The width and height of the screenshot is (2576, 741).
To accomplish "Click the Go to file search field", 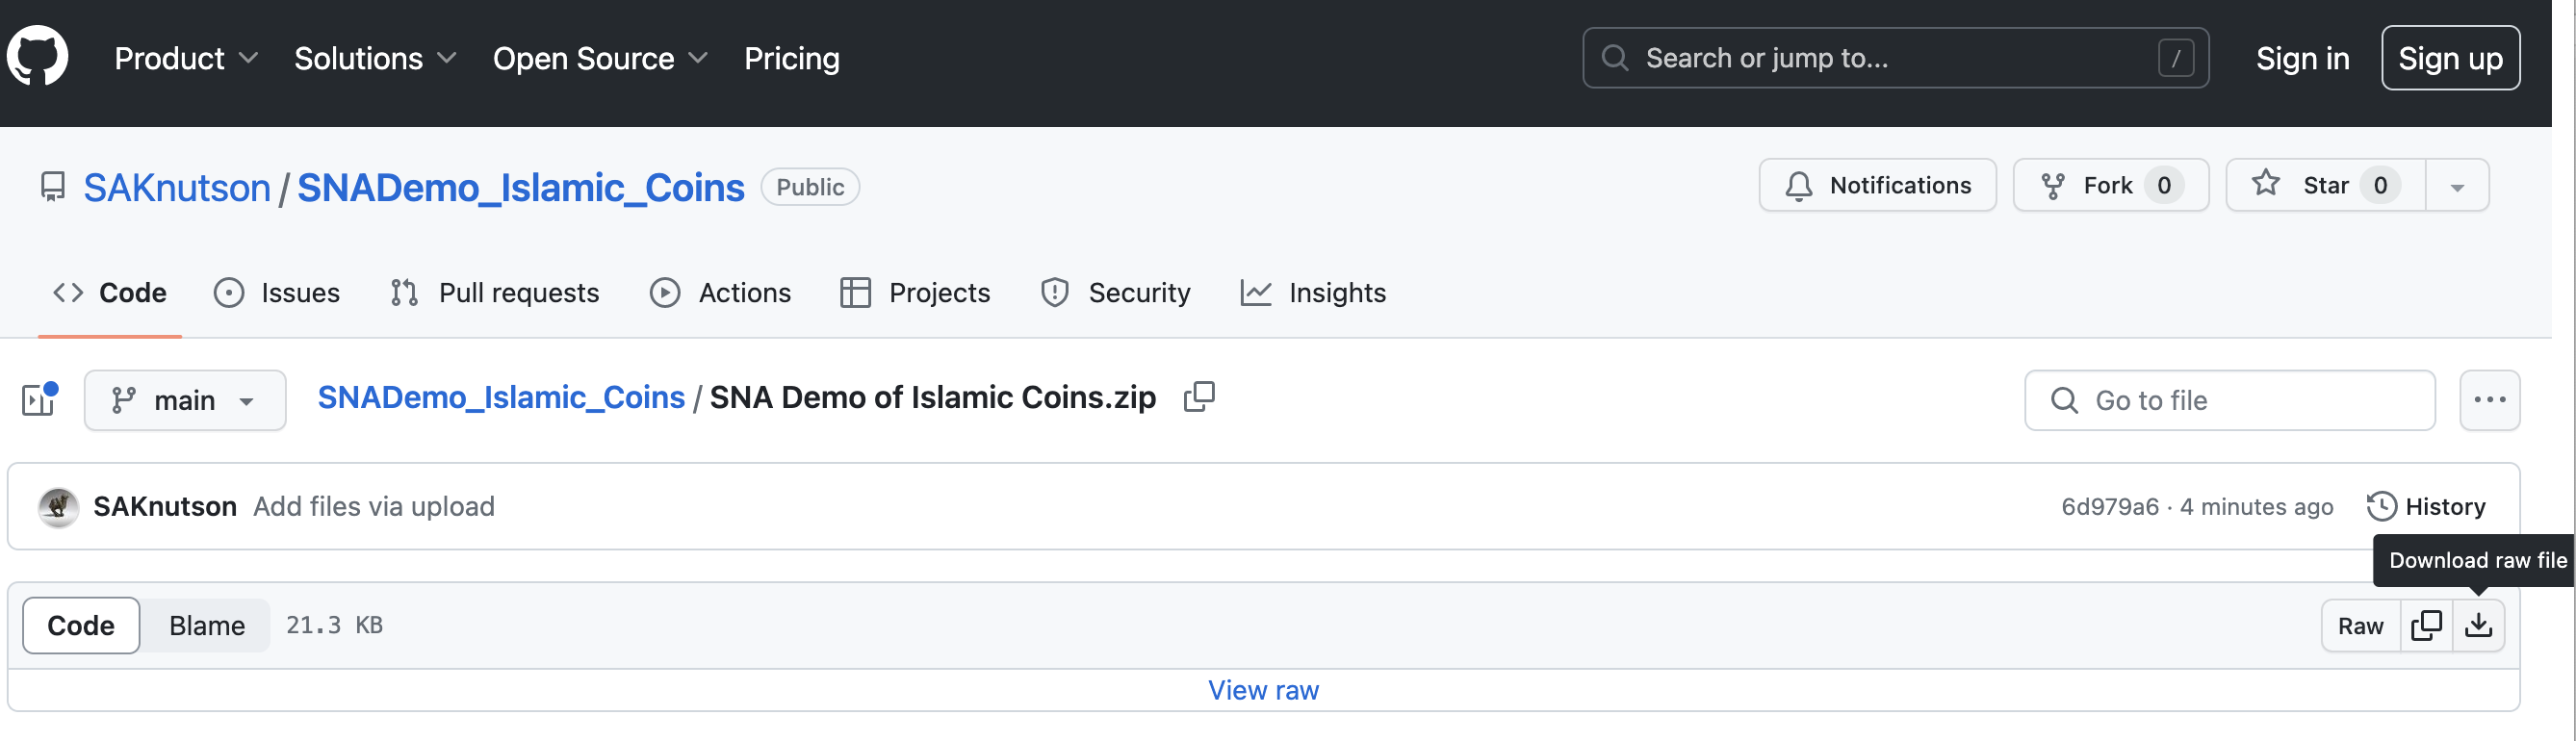I will 2229,400.
